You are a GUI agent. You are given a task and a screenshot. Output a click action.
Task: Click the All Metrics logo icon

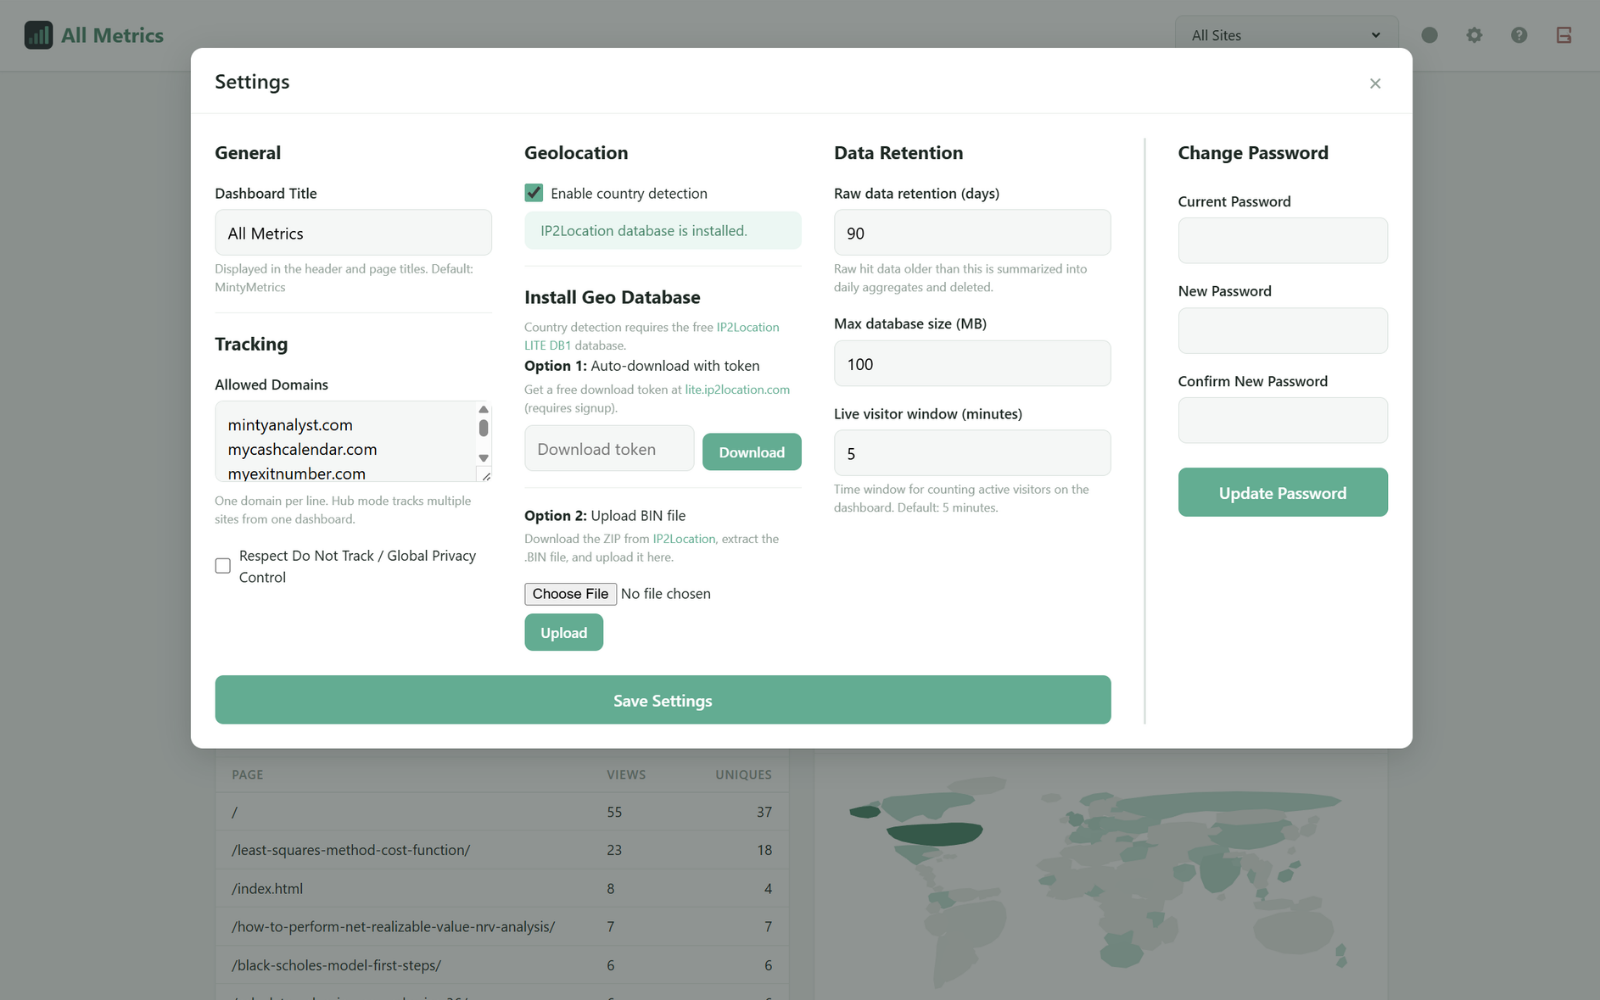tap(38, 35)
